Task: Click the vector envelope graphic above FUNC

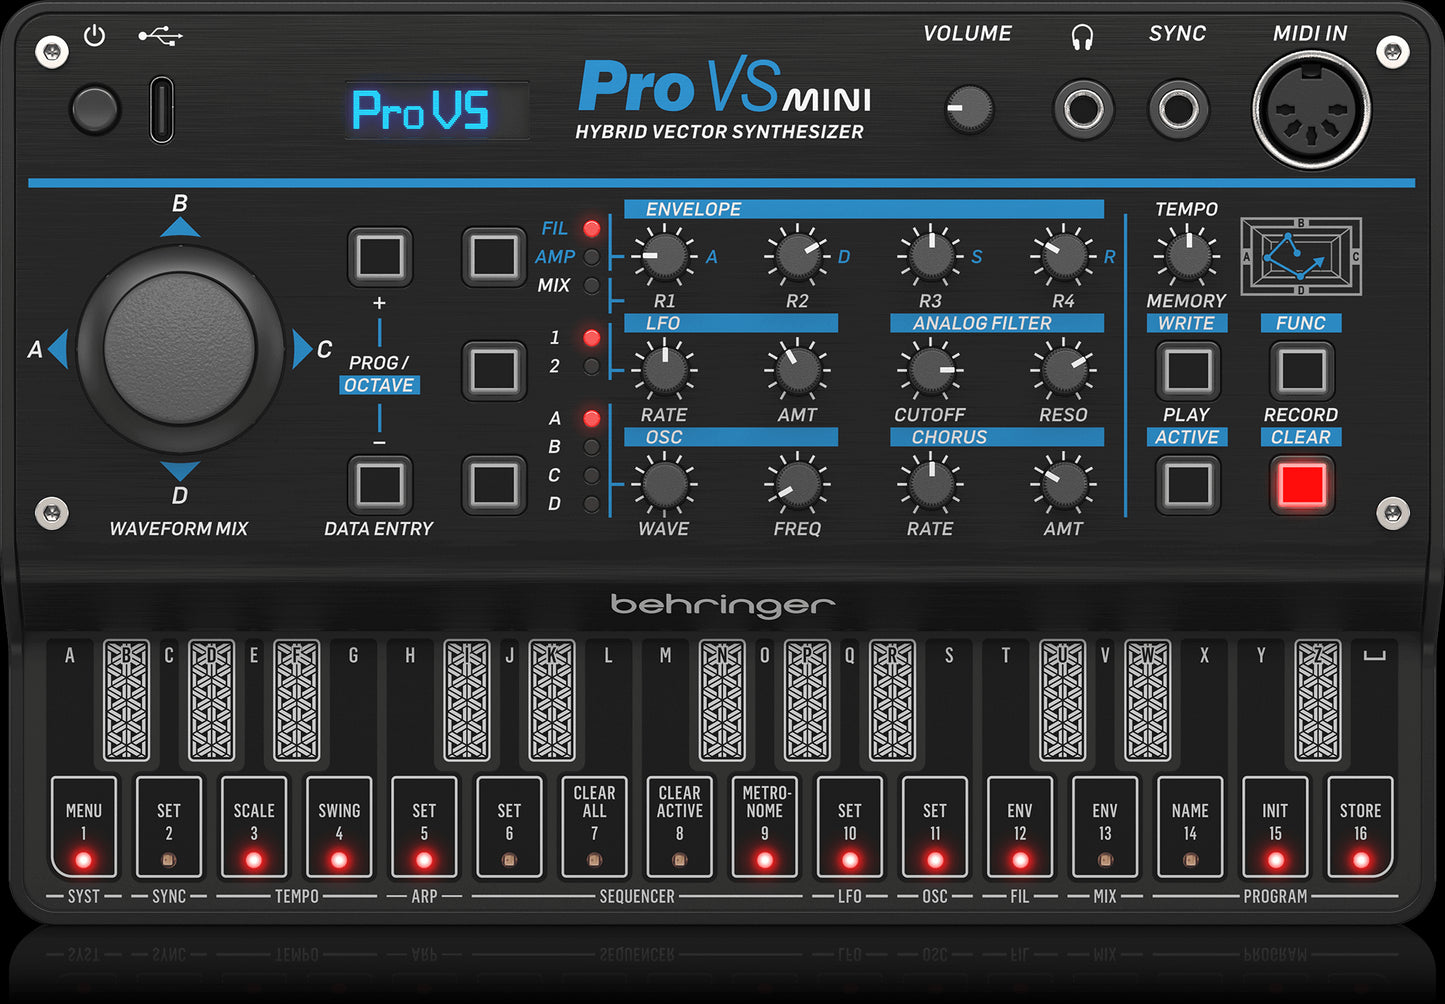Action: coord(1300,258)
